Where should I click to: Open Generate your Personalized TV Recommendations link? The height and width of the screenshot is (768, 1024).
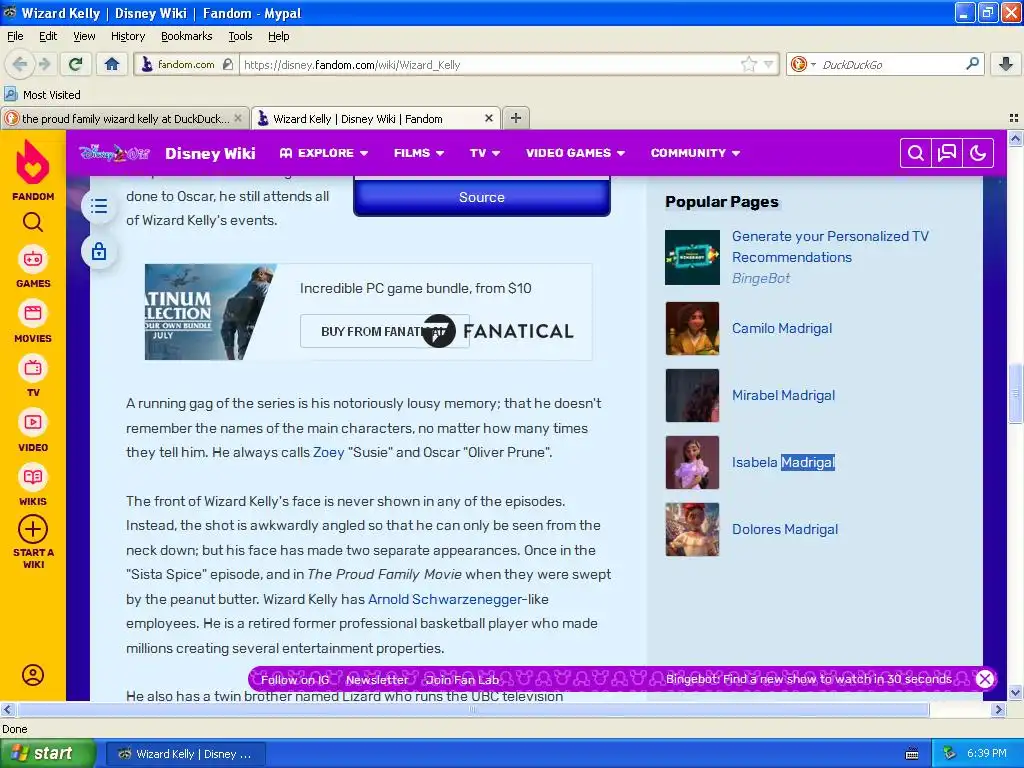click(830, 246)
